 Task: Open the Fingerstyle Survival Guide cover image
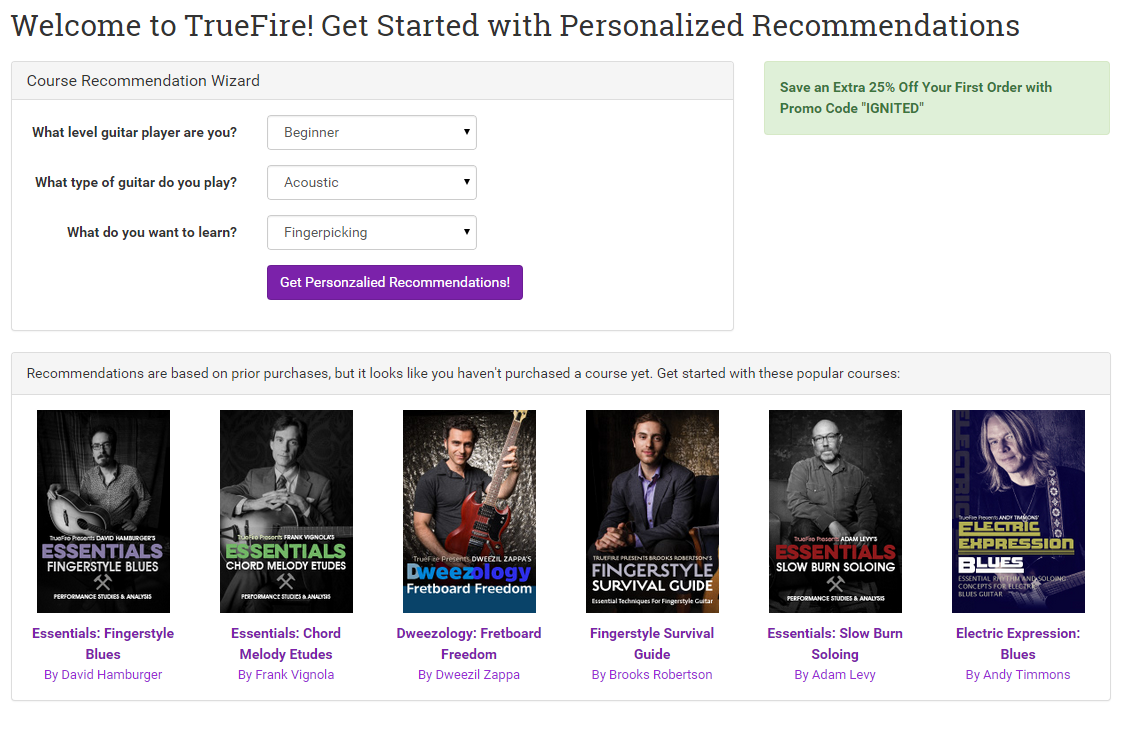652,511
